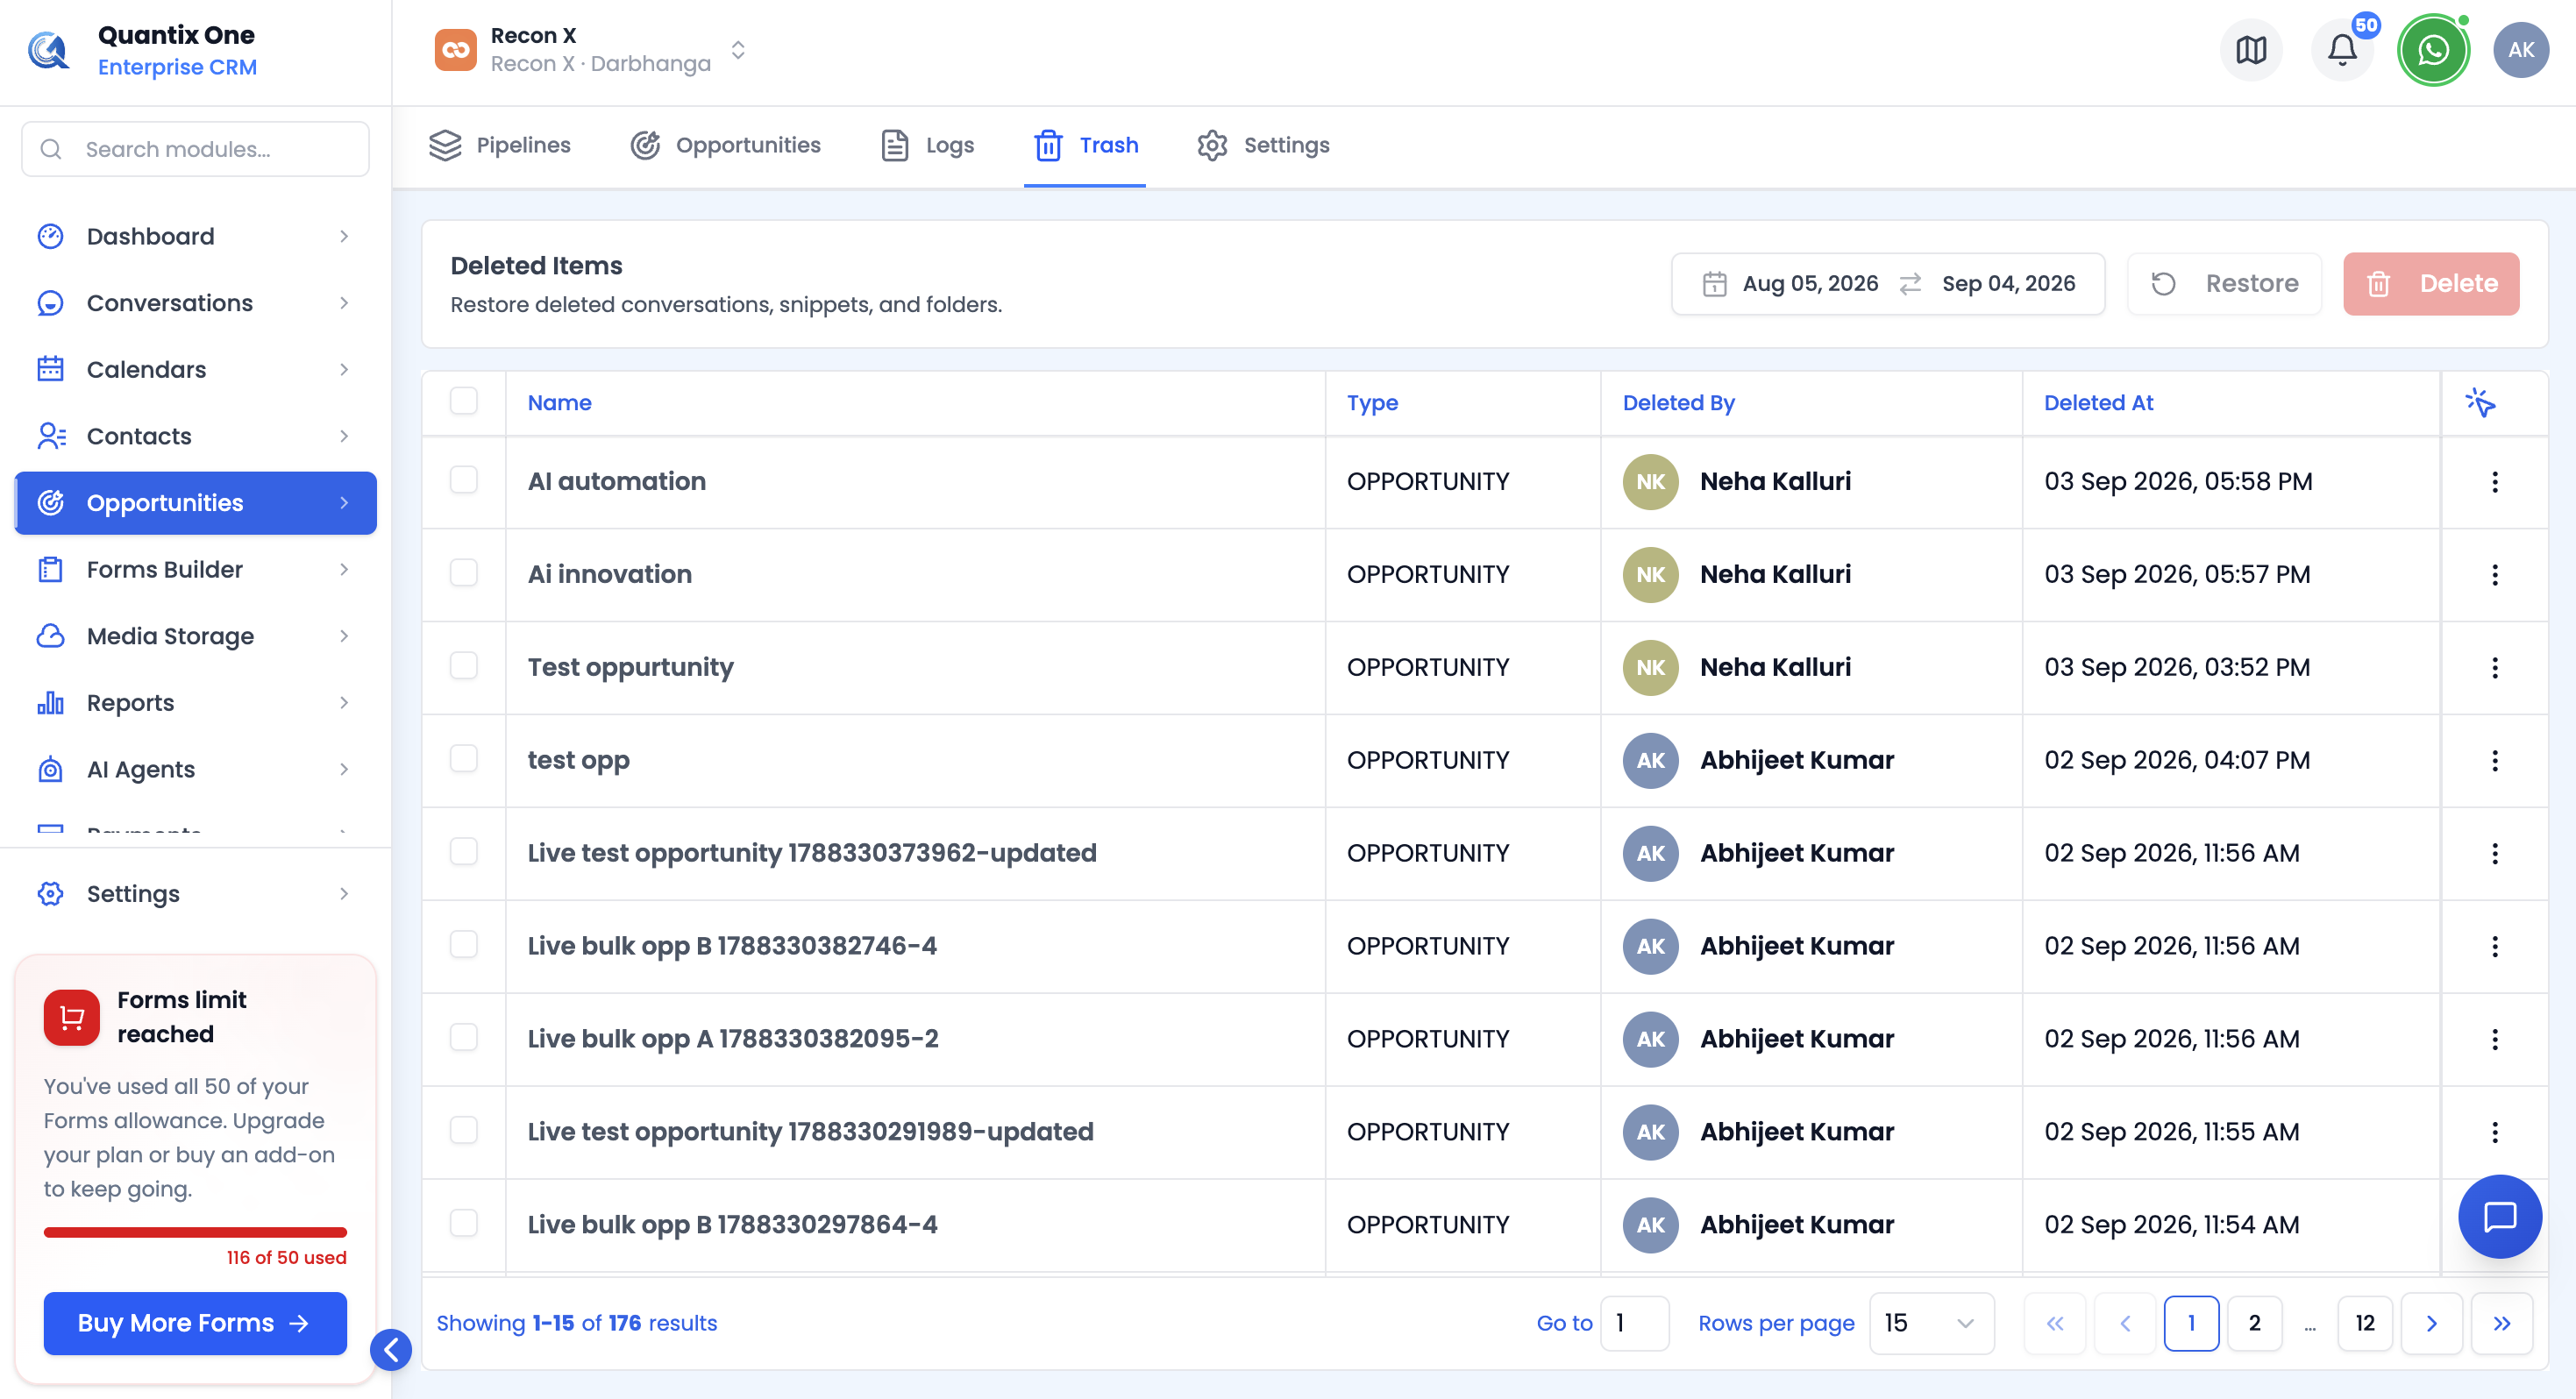Click the Quantix One logo
This screenshot has width=2576, height=1399.
tap(48, 50)
